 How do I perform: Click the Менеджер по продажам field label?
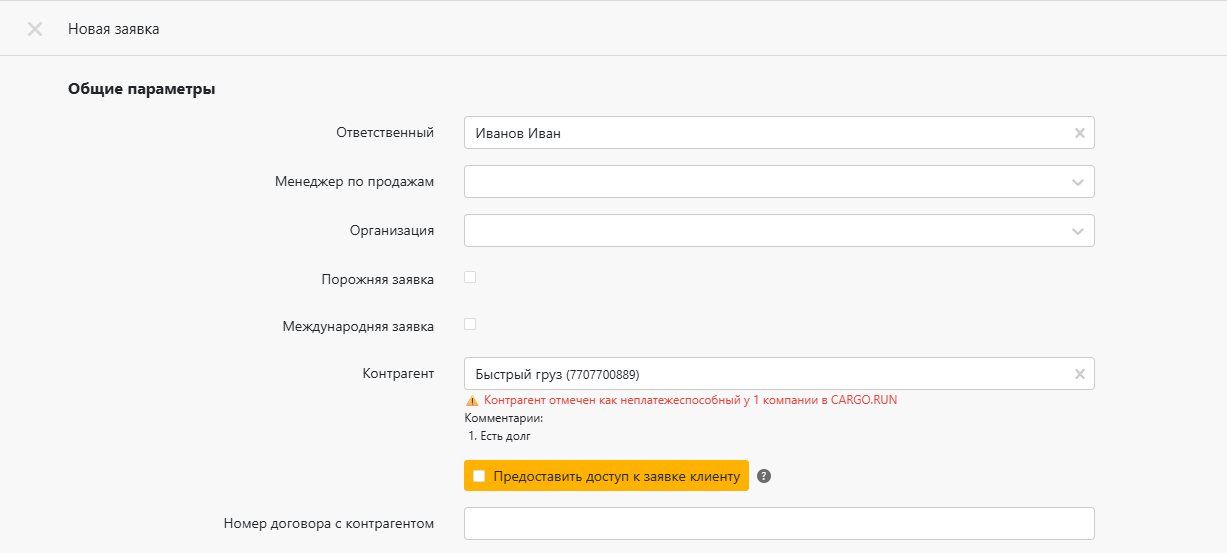pyautogui.click(x=354, y=181)
